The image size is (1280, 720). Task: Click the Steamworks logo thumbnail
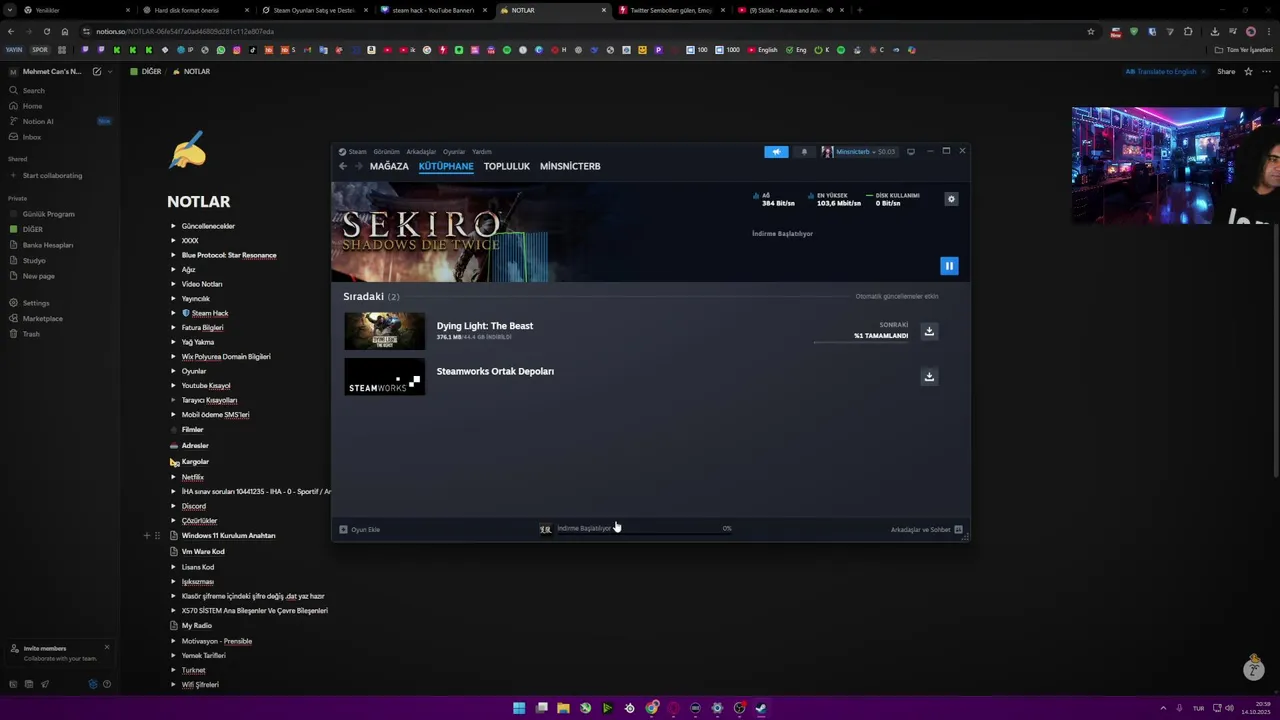tap(385, 377)
